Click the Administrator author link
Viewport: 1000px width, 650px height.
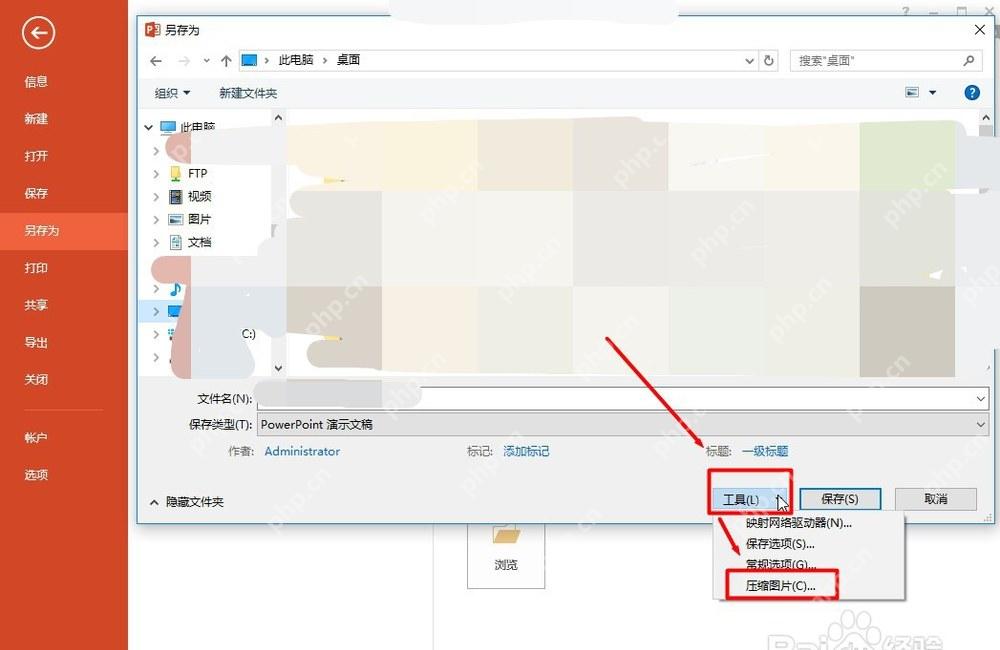point(302,452)
